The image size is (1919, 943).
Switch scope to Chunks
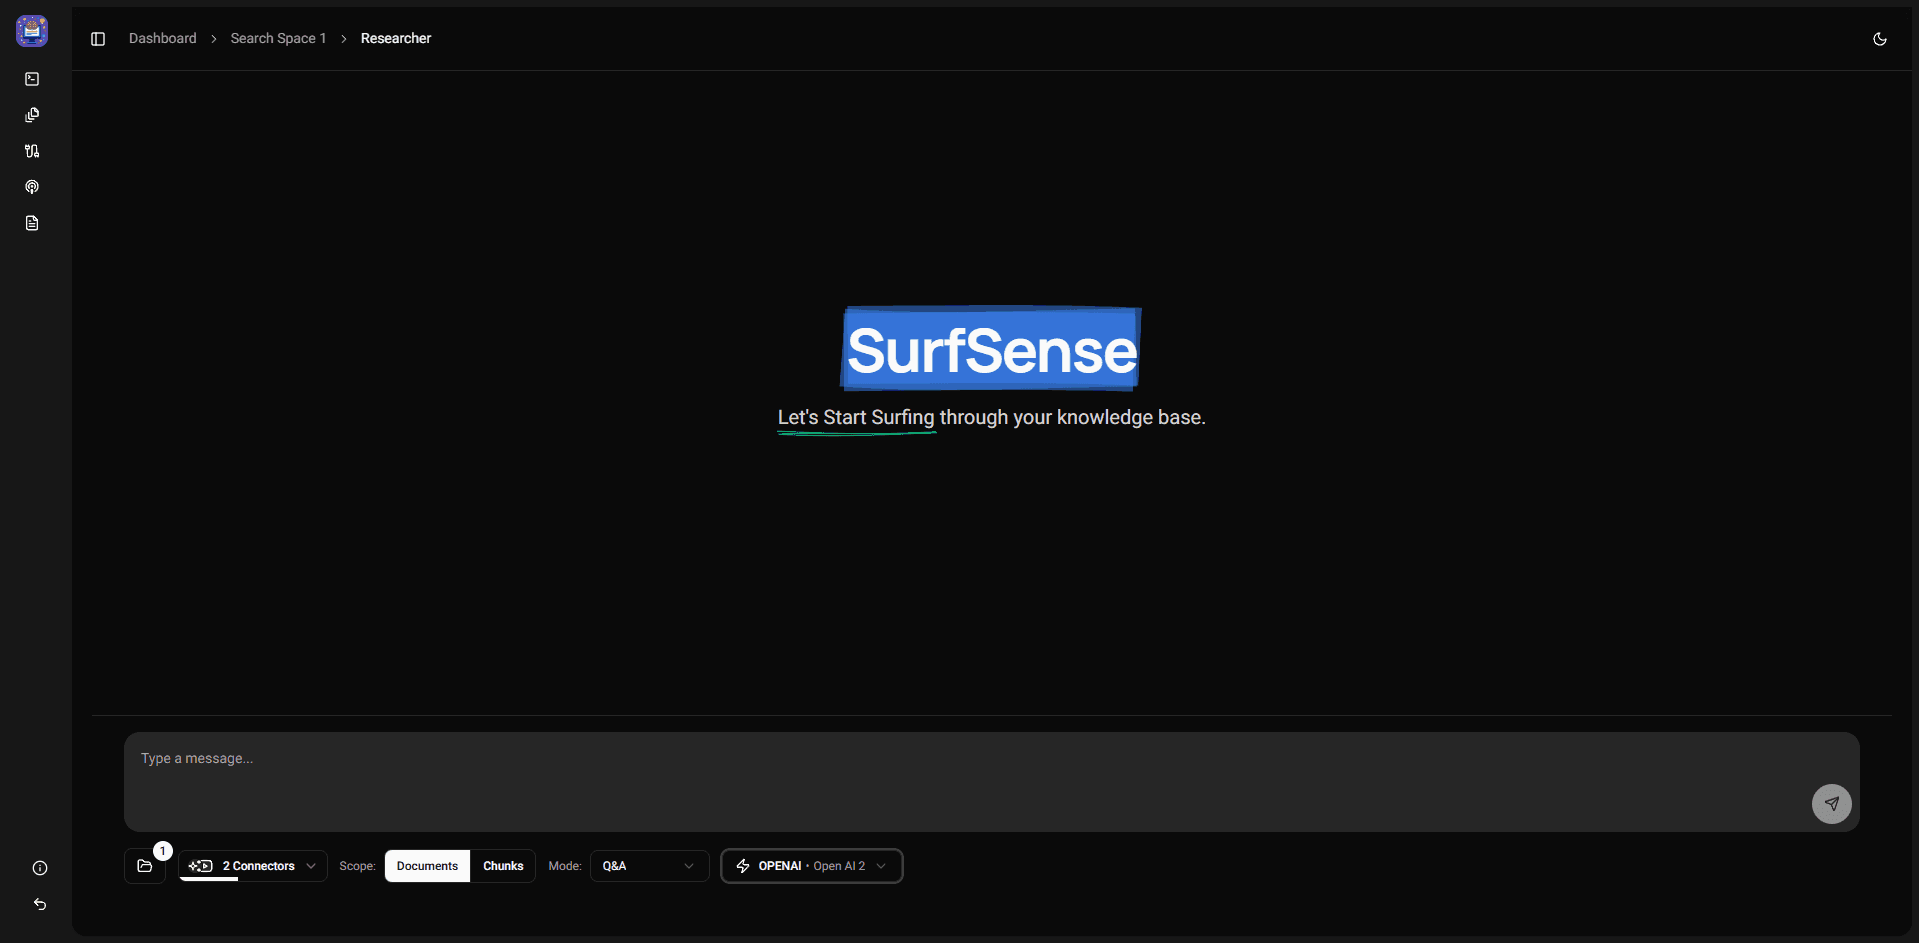click(x=503, y=866)
